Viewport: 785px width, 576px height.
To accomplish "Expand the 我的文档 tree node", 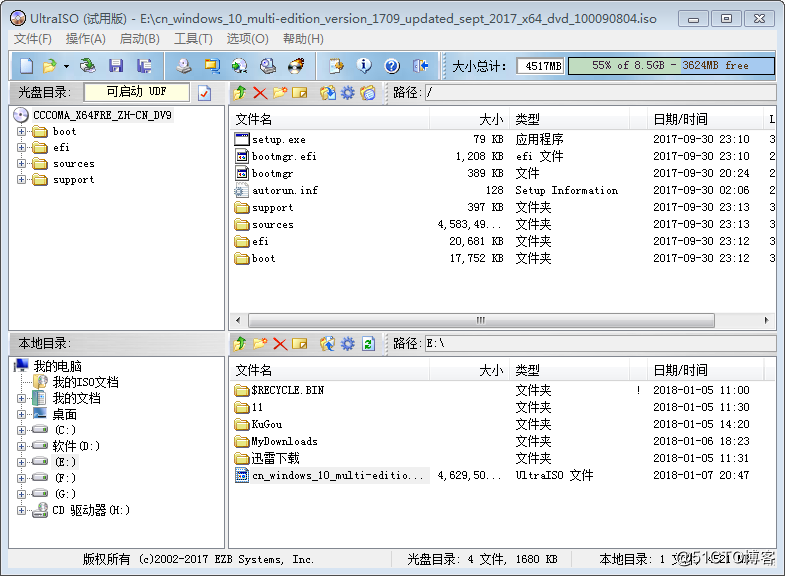I will (21, 398).
